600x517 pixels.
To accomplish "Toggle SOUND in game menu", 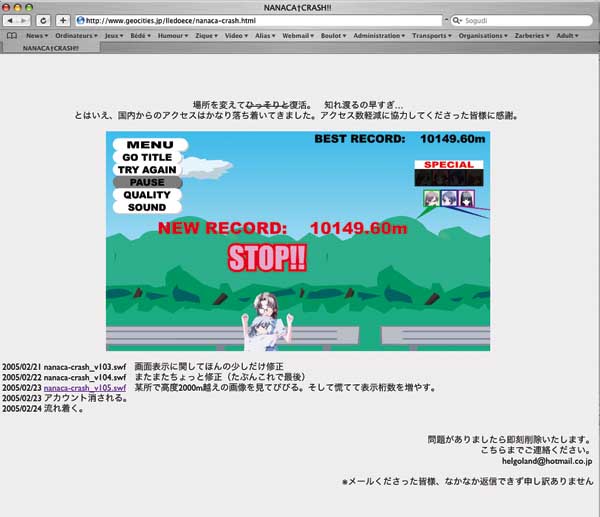I will (x=147, y=207).
